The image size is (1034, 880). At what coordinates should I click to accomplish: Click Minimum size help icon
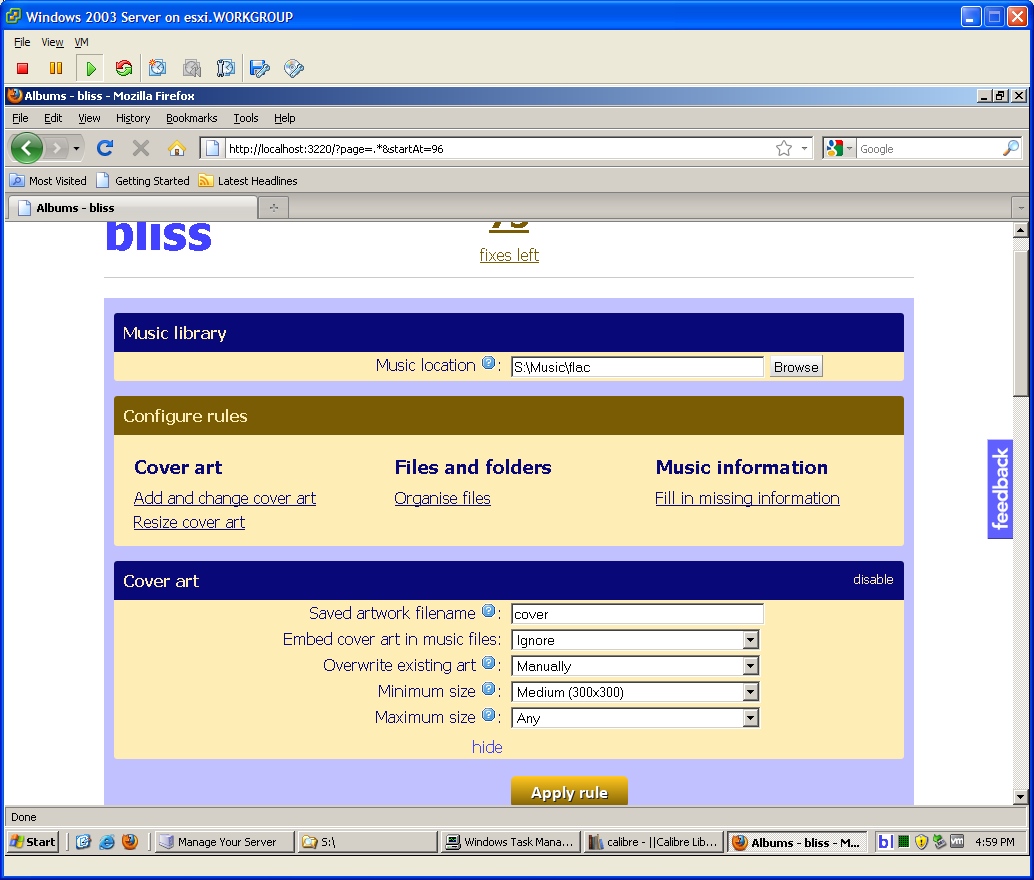488,689
